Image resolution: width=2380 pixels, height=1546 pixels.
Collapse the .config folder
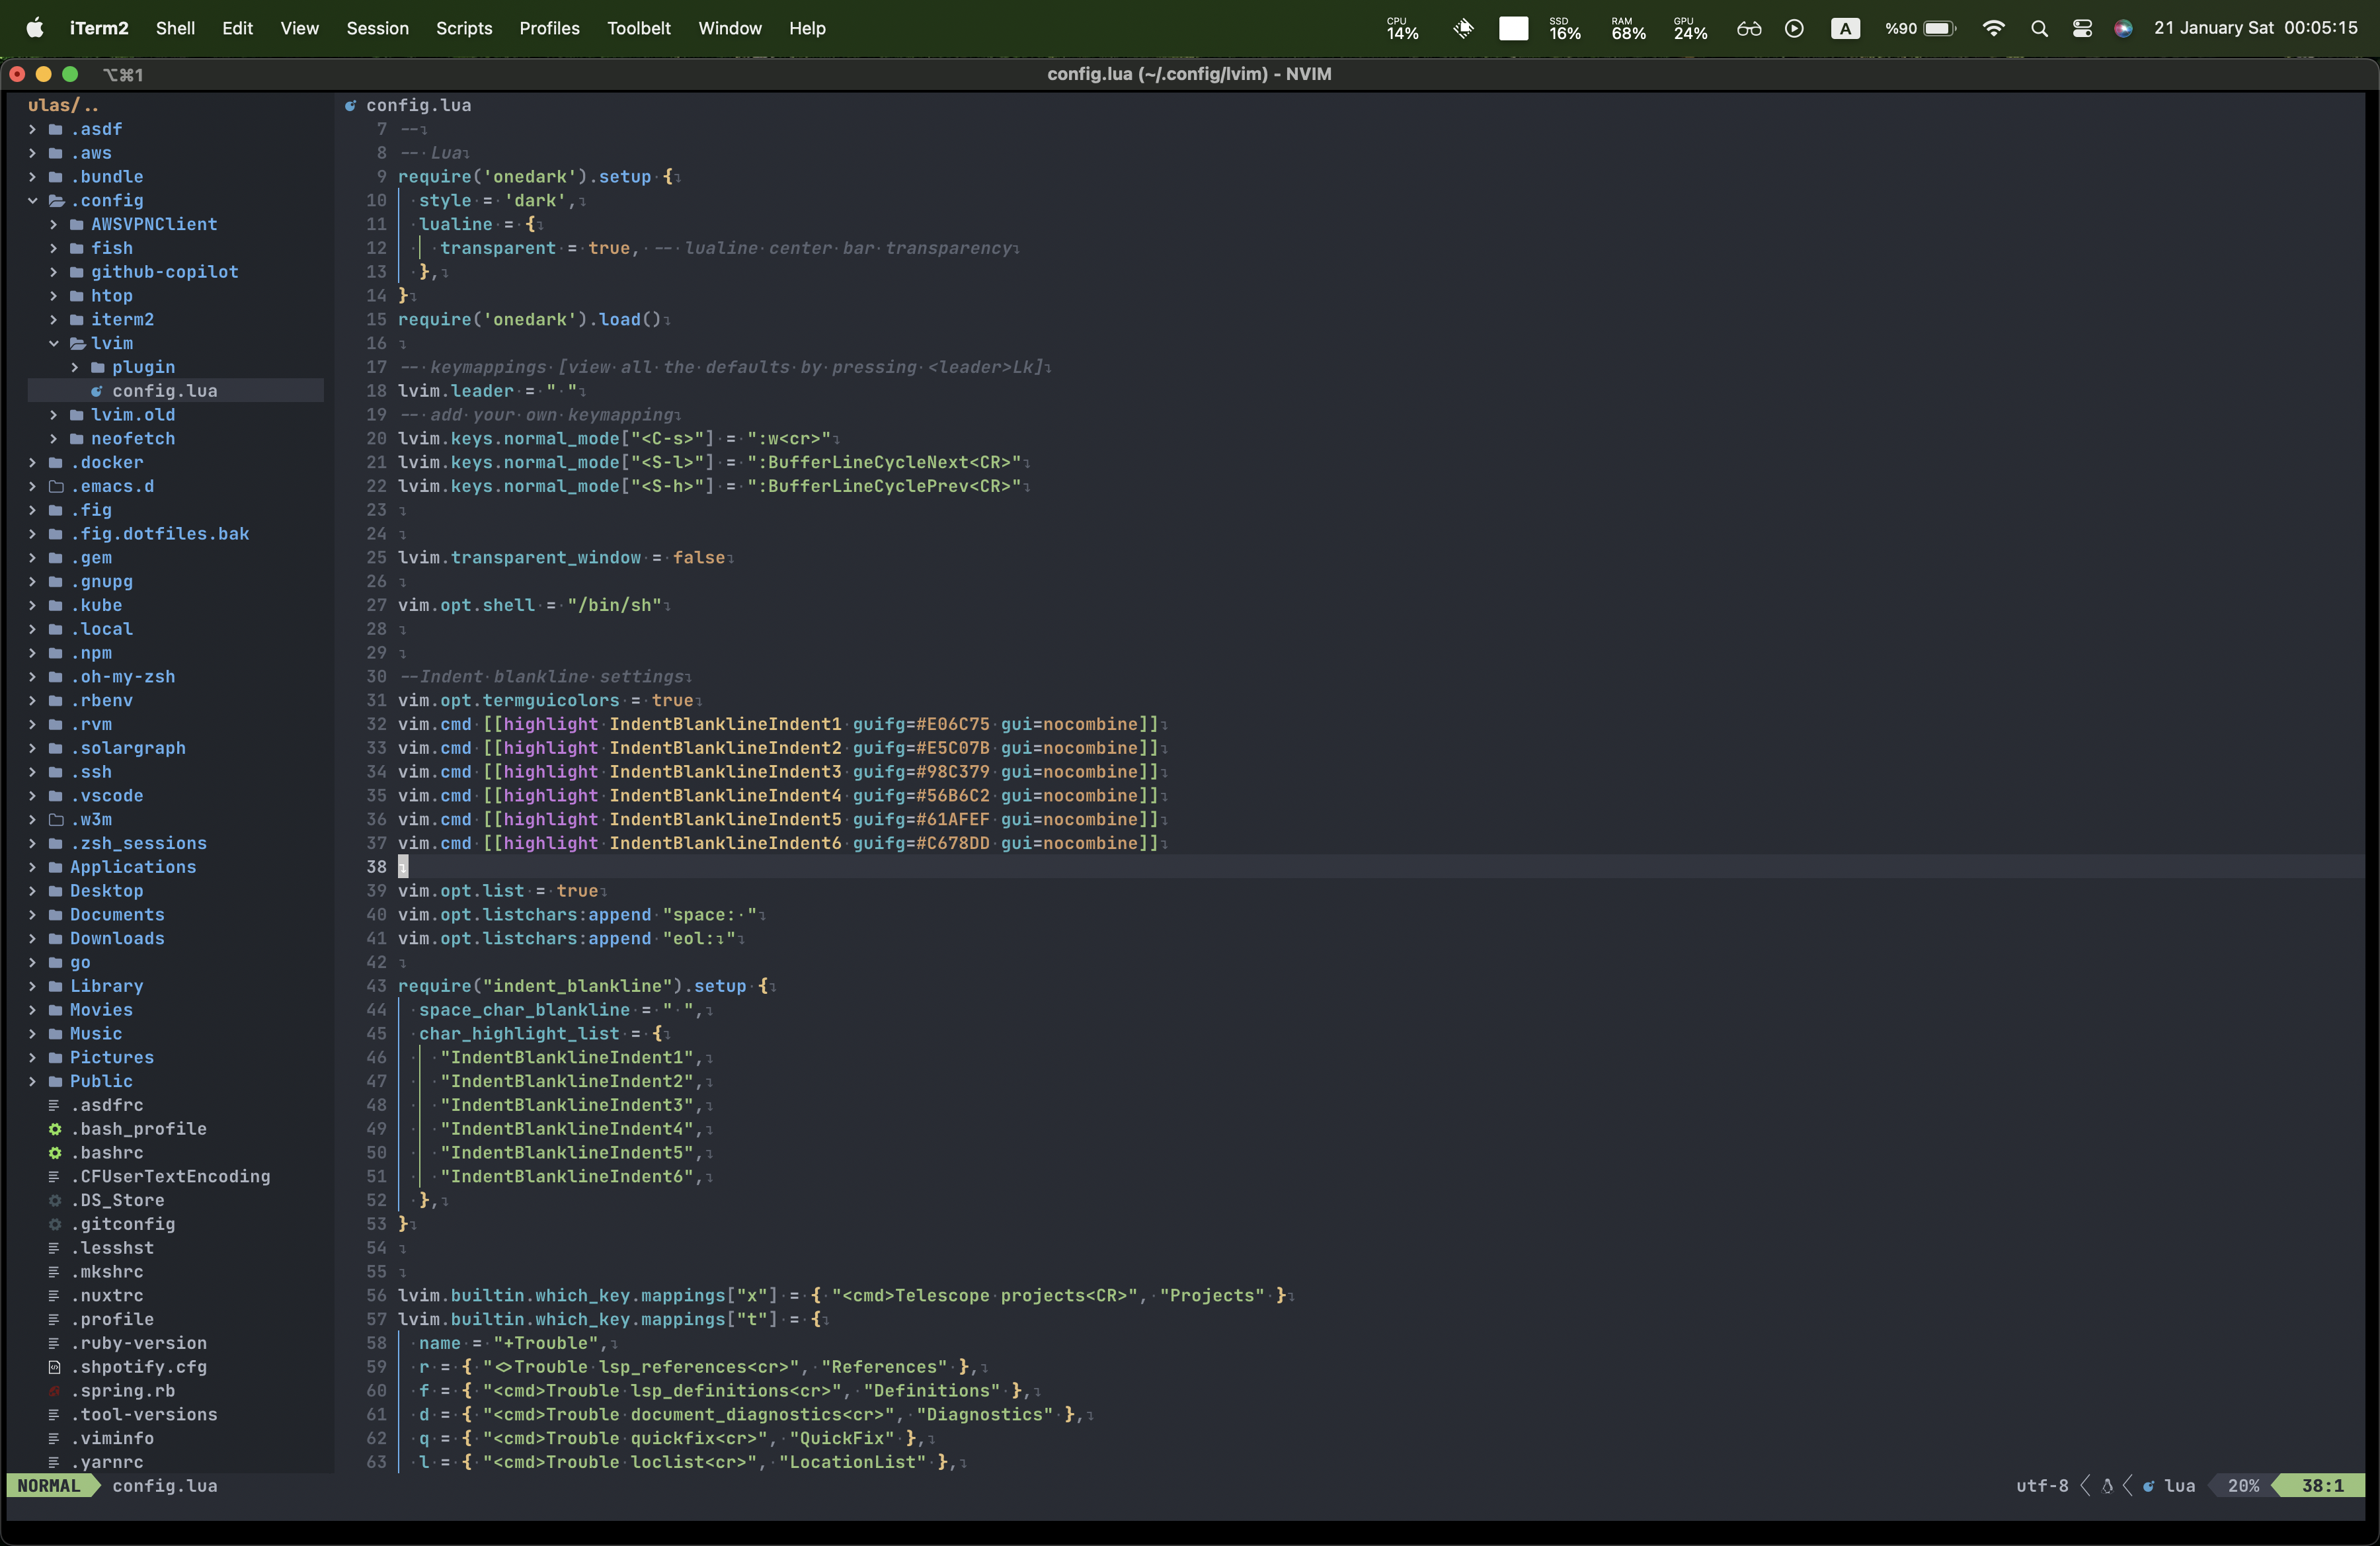point(32,200)
